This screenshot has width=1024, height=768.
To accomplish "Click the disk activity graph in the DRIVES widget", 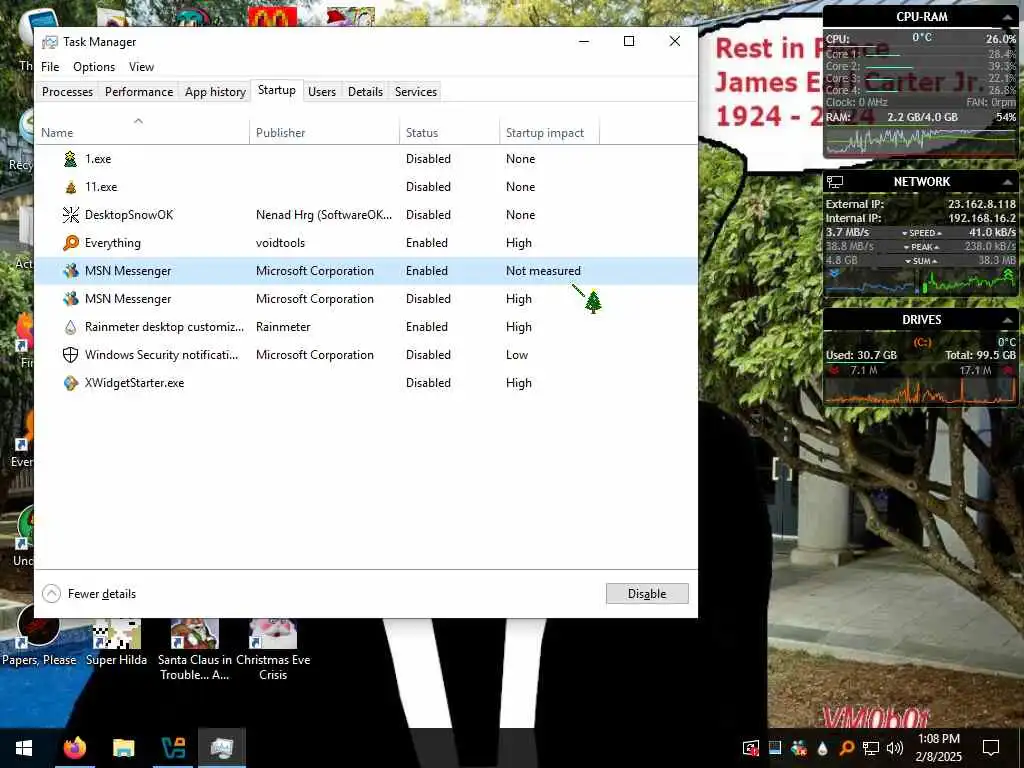I will pos(921,391).
